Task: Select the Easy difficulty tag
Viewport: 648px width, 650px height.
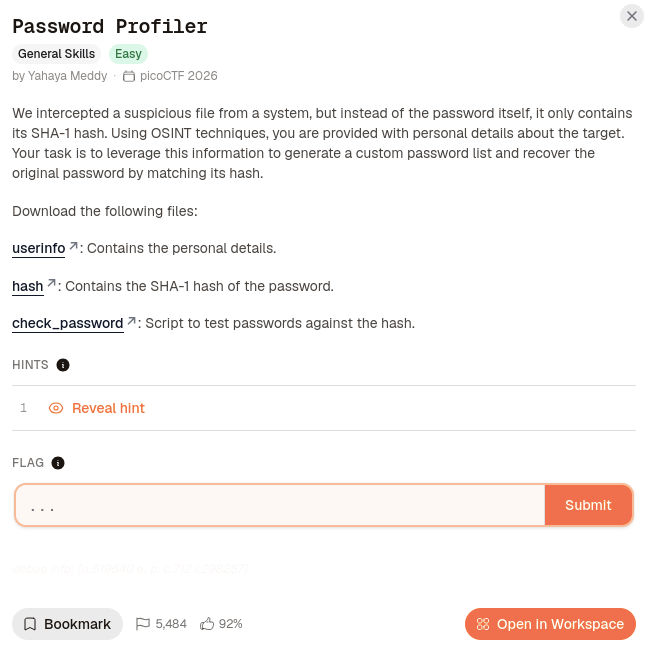Action: (128, 54)
